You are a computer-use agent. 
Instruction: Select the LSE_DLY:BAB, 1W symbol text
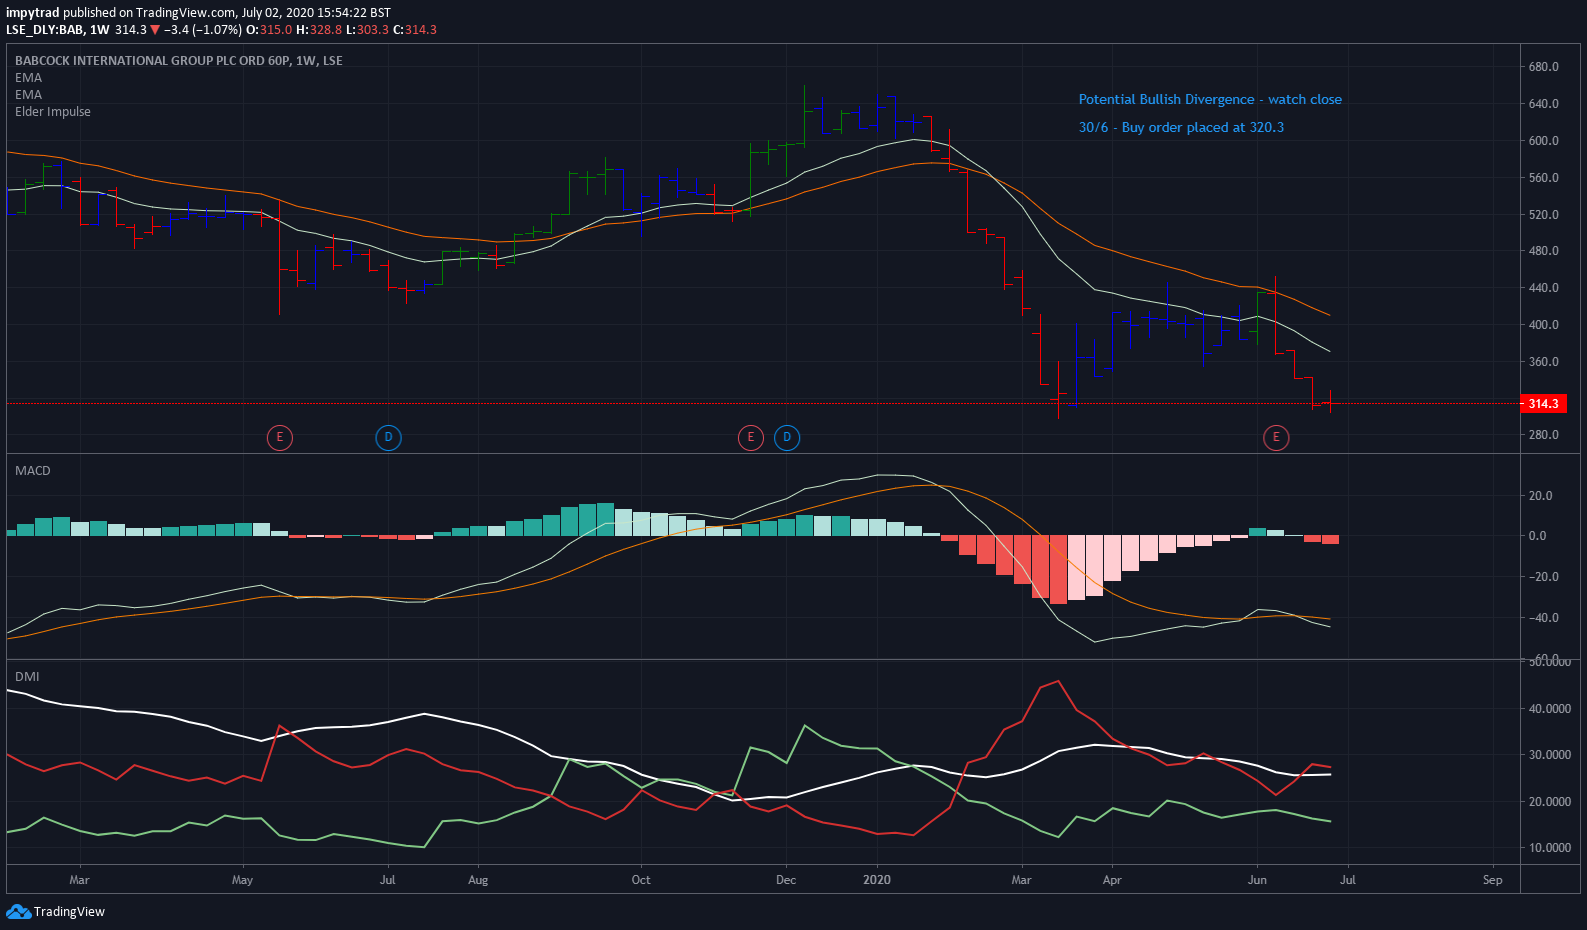pos(58,30)
